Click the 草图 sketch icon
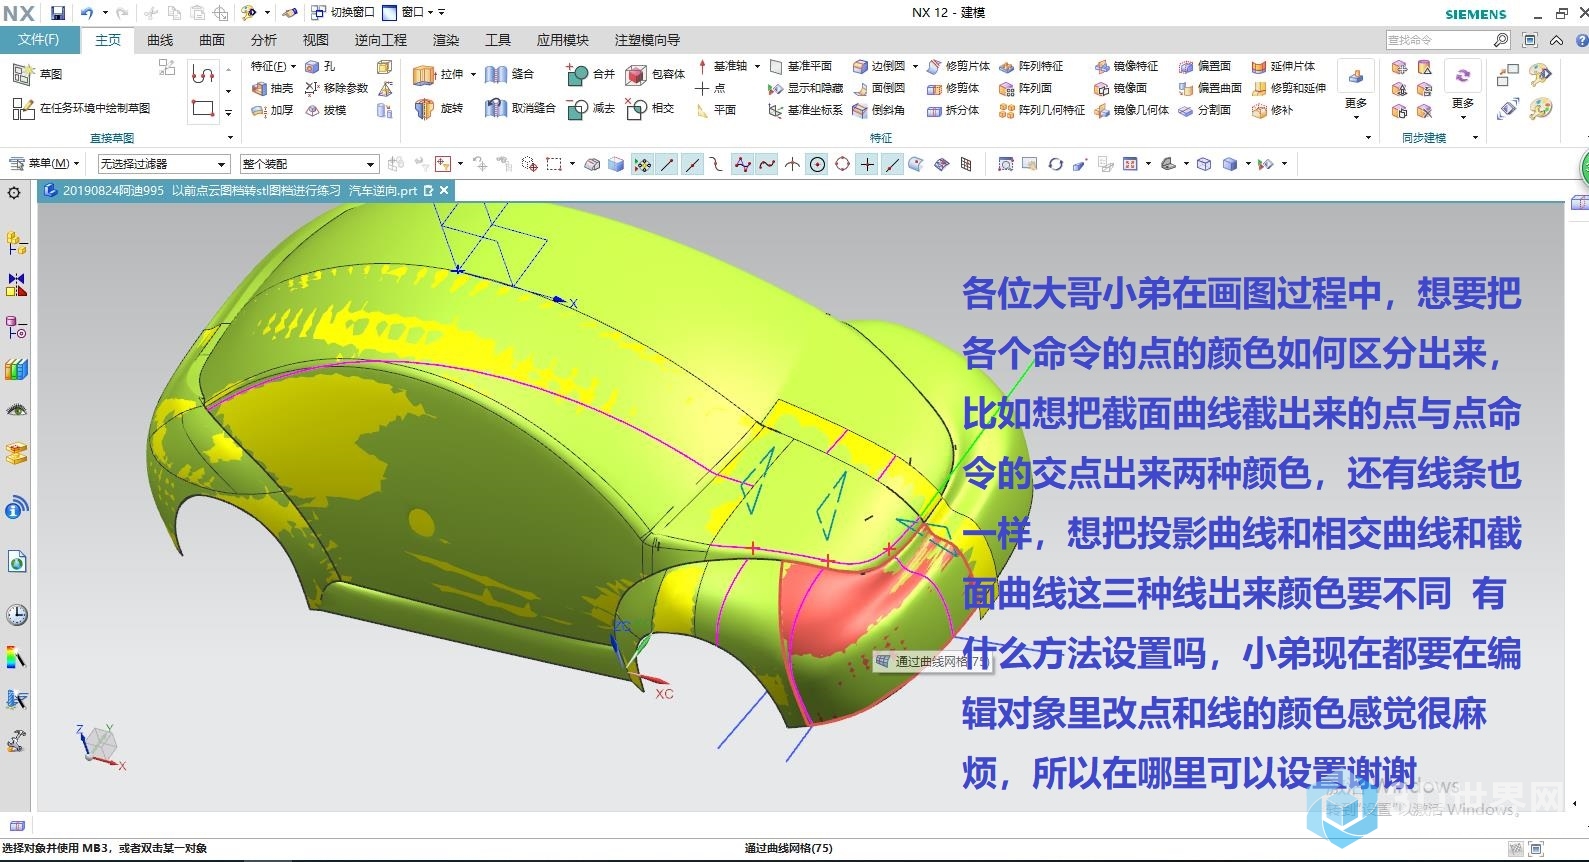Image resolution: width=1589 pixels, height=862 pixels. (23, 74)
